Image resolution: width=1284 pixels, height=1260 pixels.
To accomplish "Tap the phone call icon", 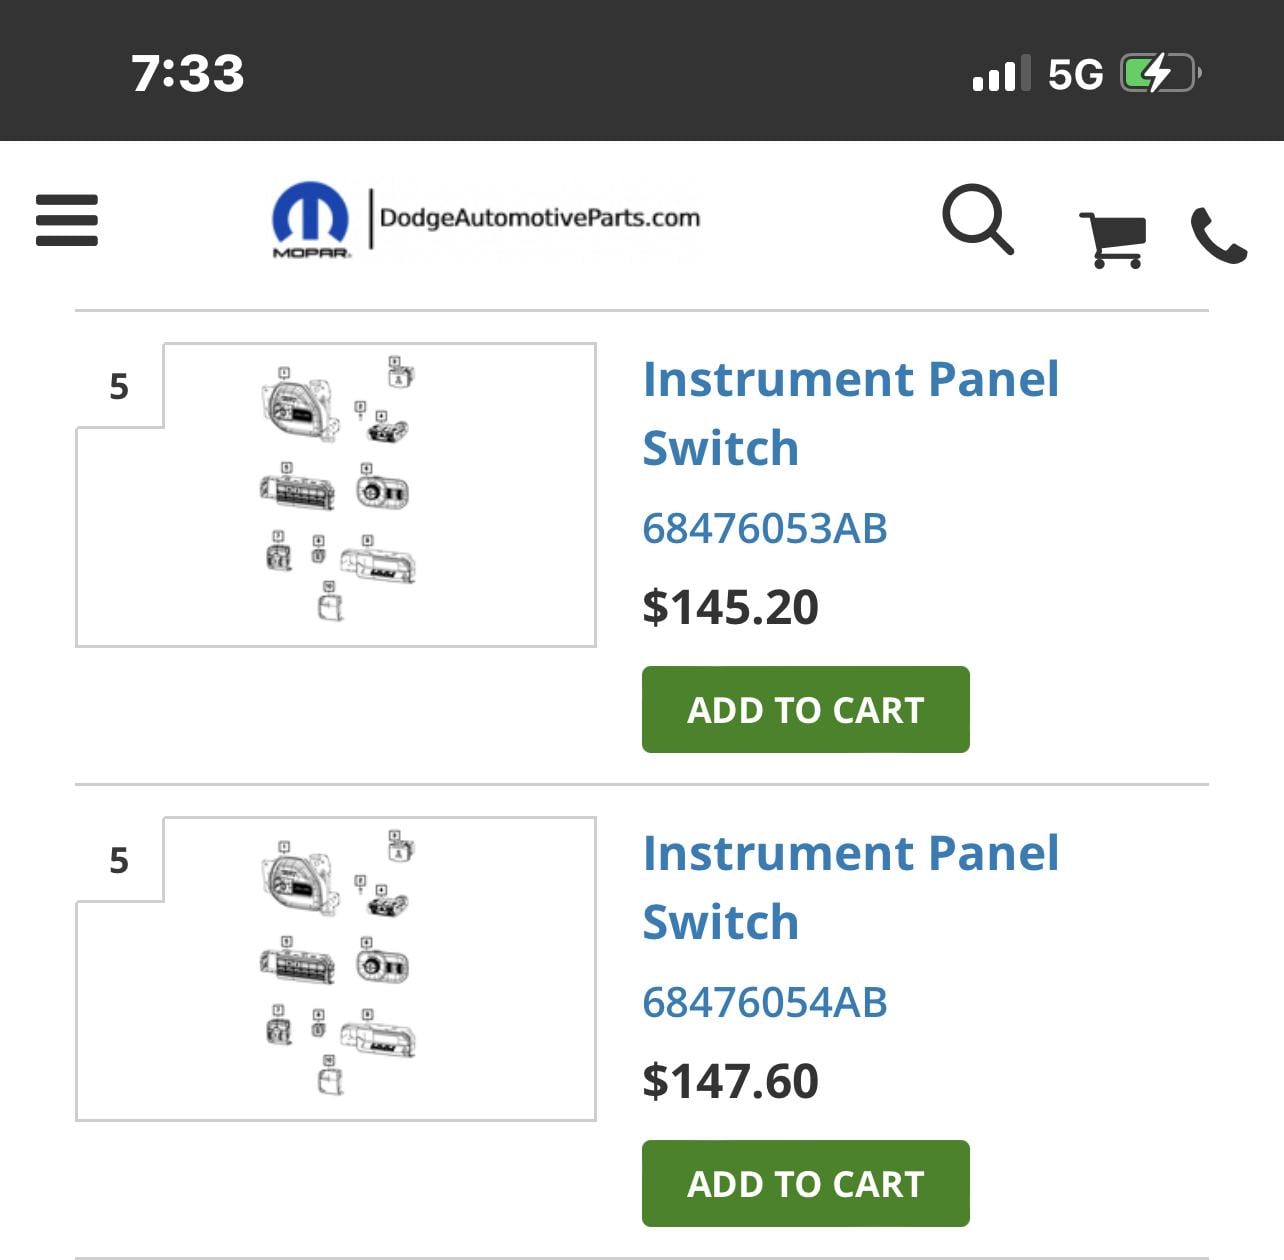I will 1218,236.
